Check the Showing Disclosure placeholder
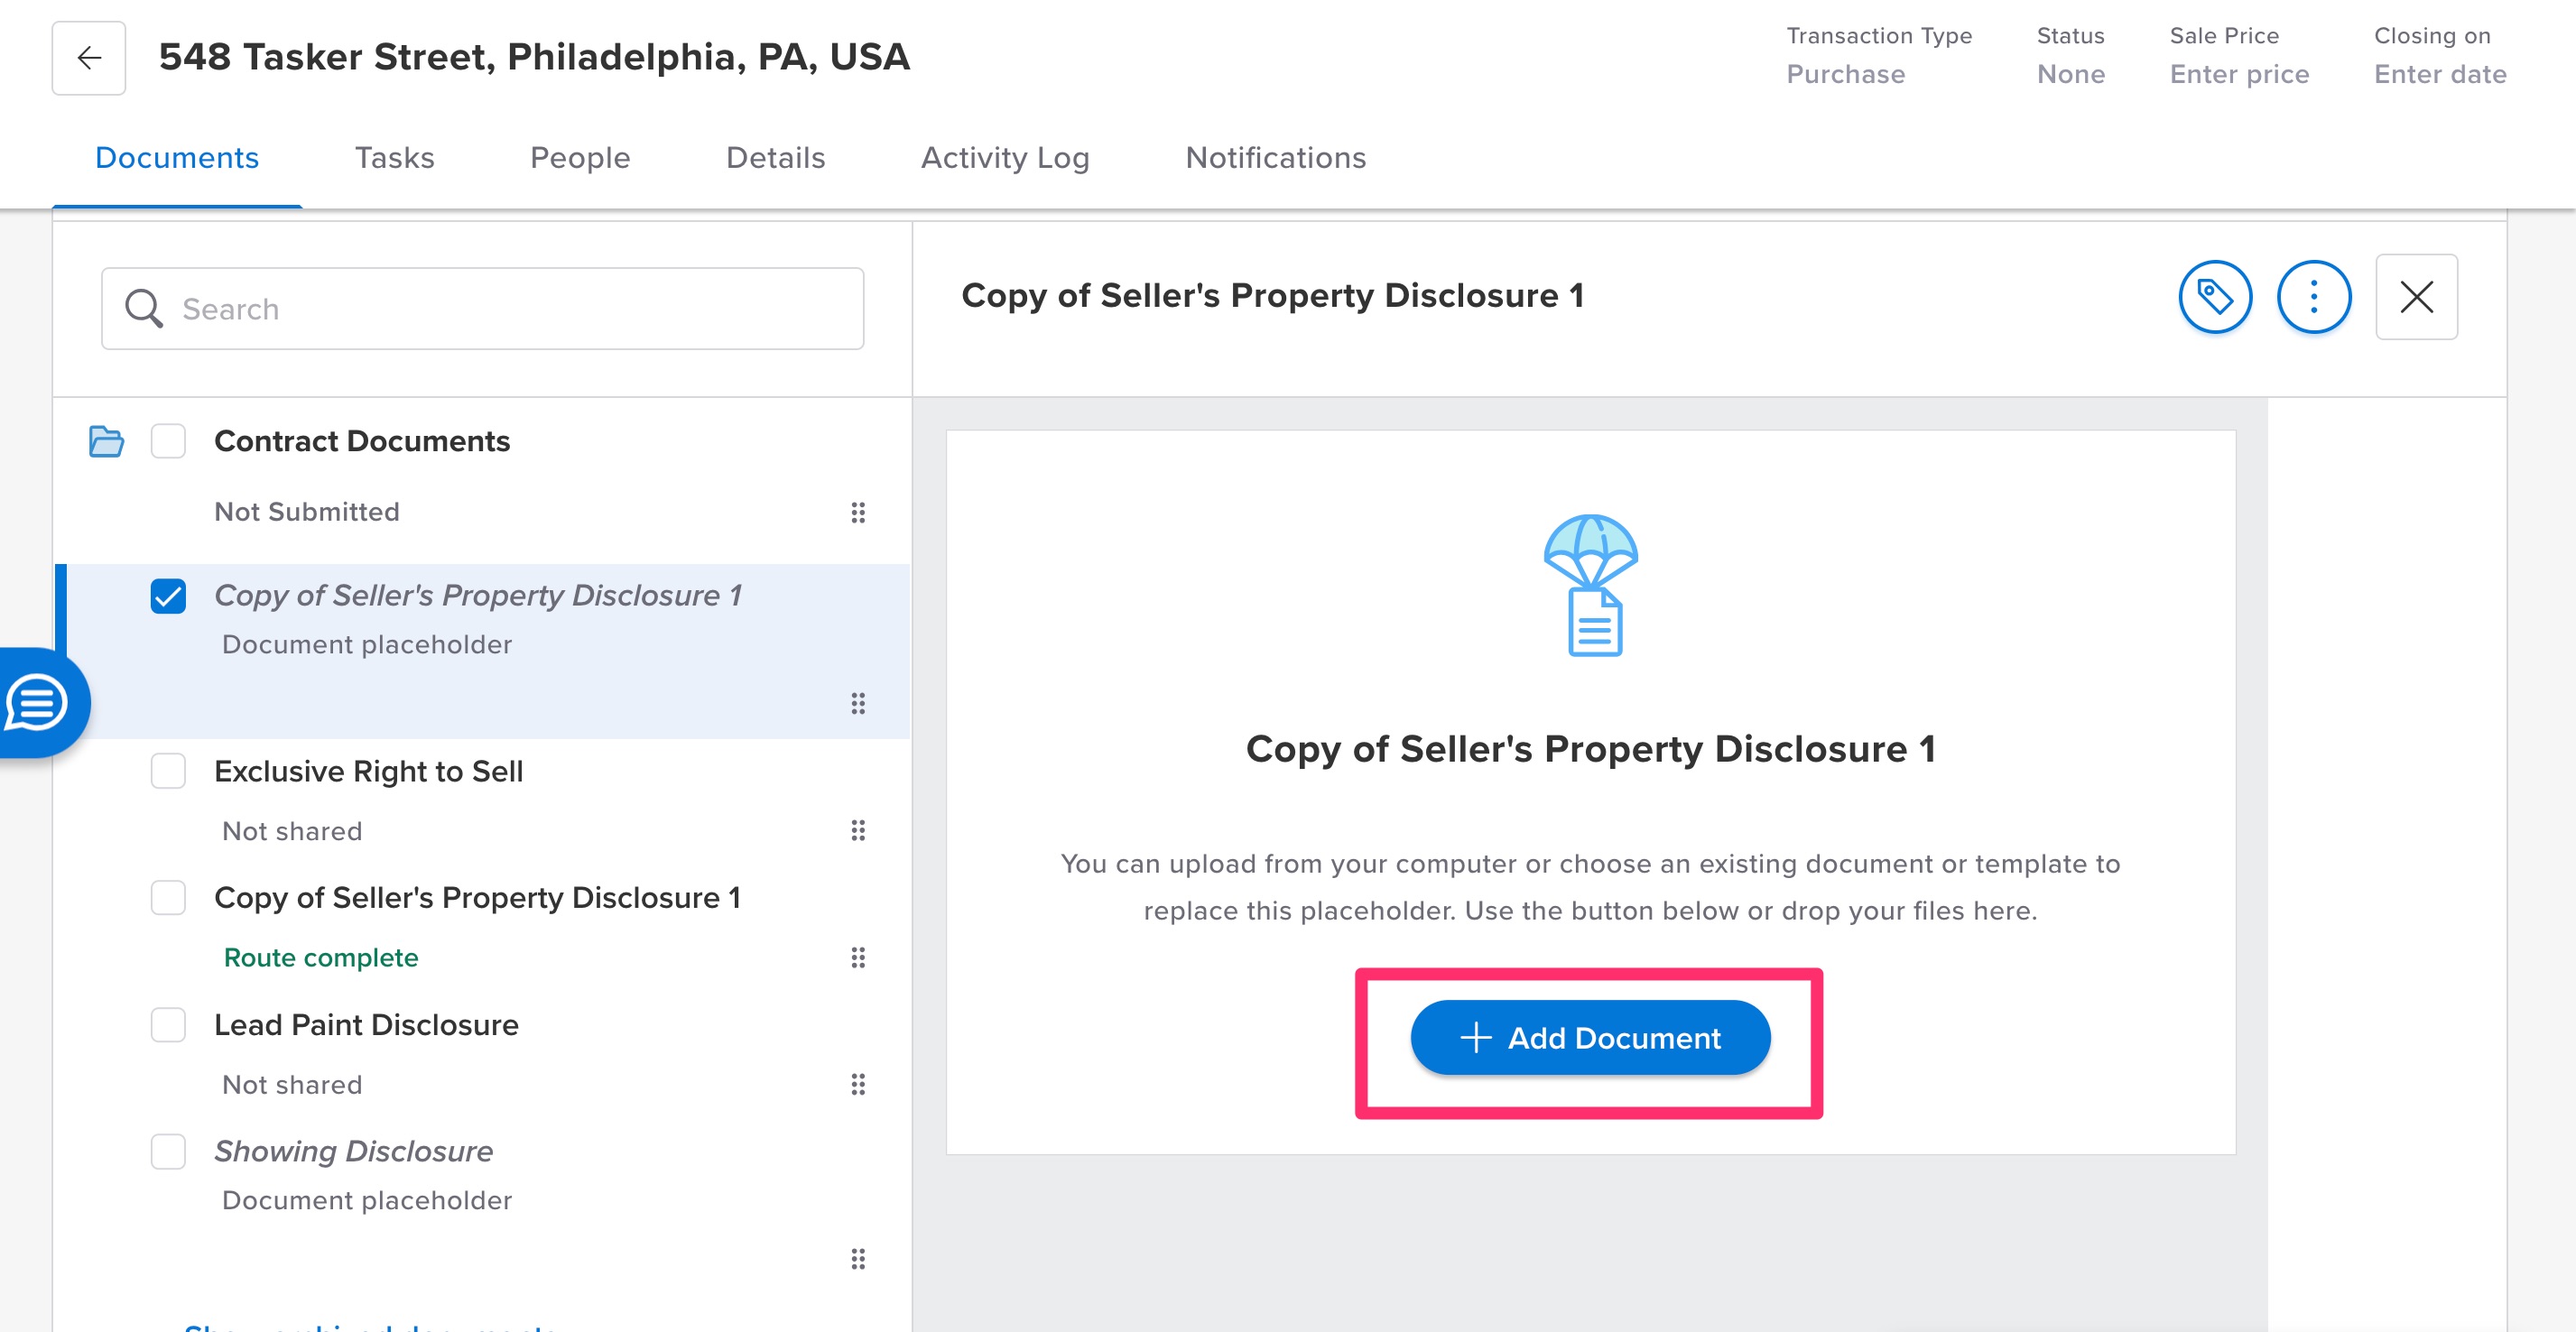Image resolution: width=2576 pixels, height=1332 pixels. (168, 1151)
